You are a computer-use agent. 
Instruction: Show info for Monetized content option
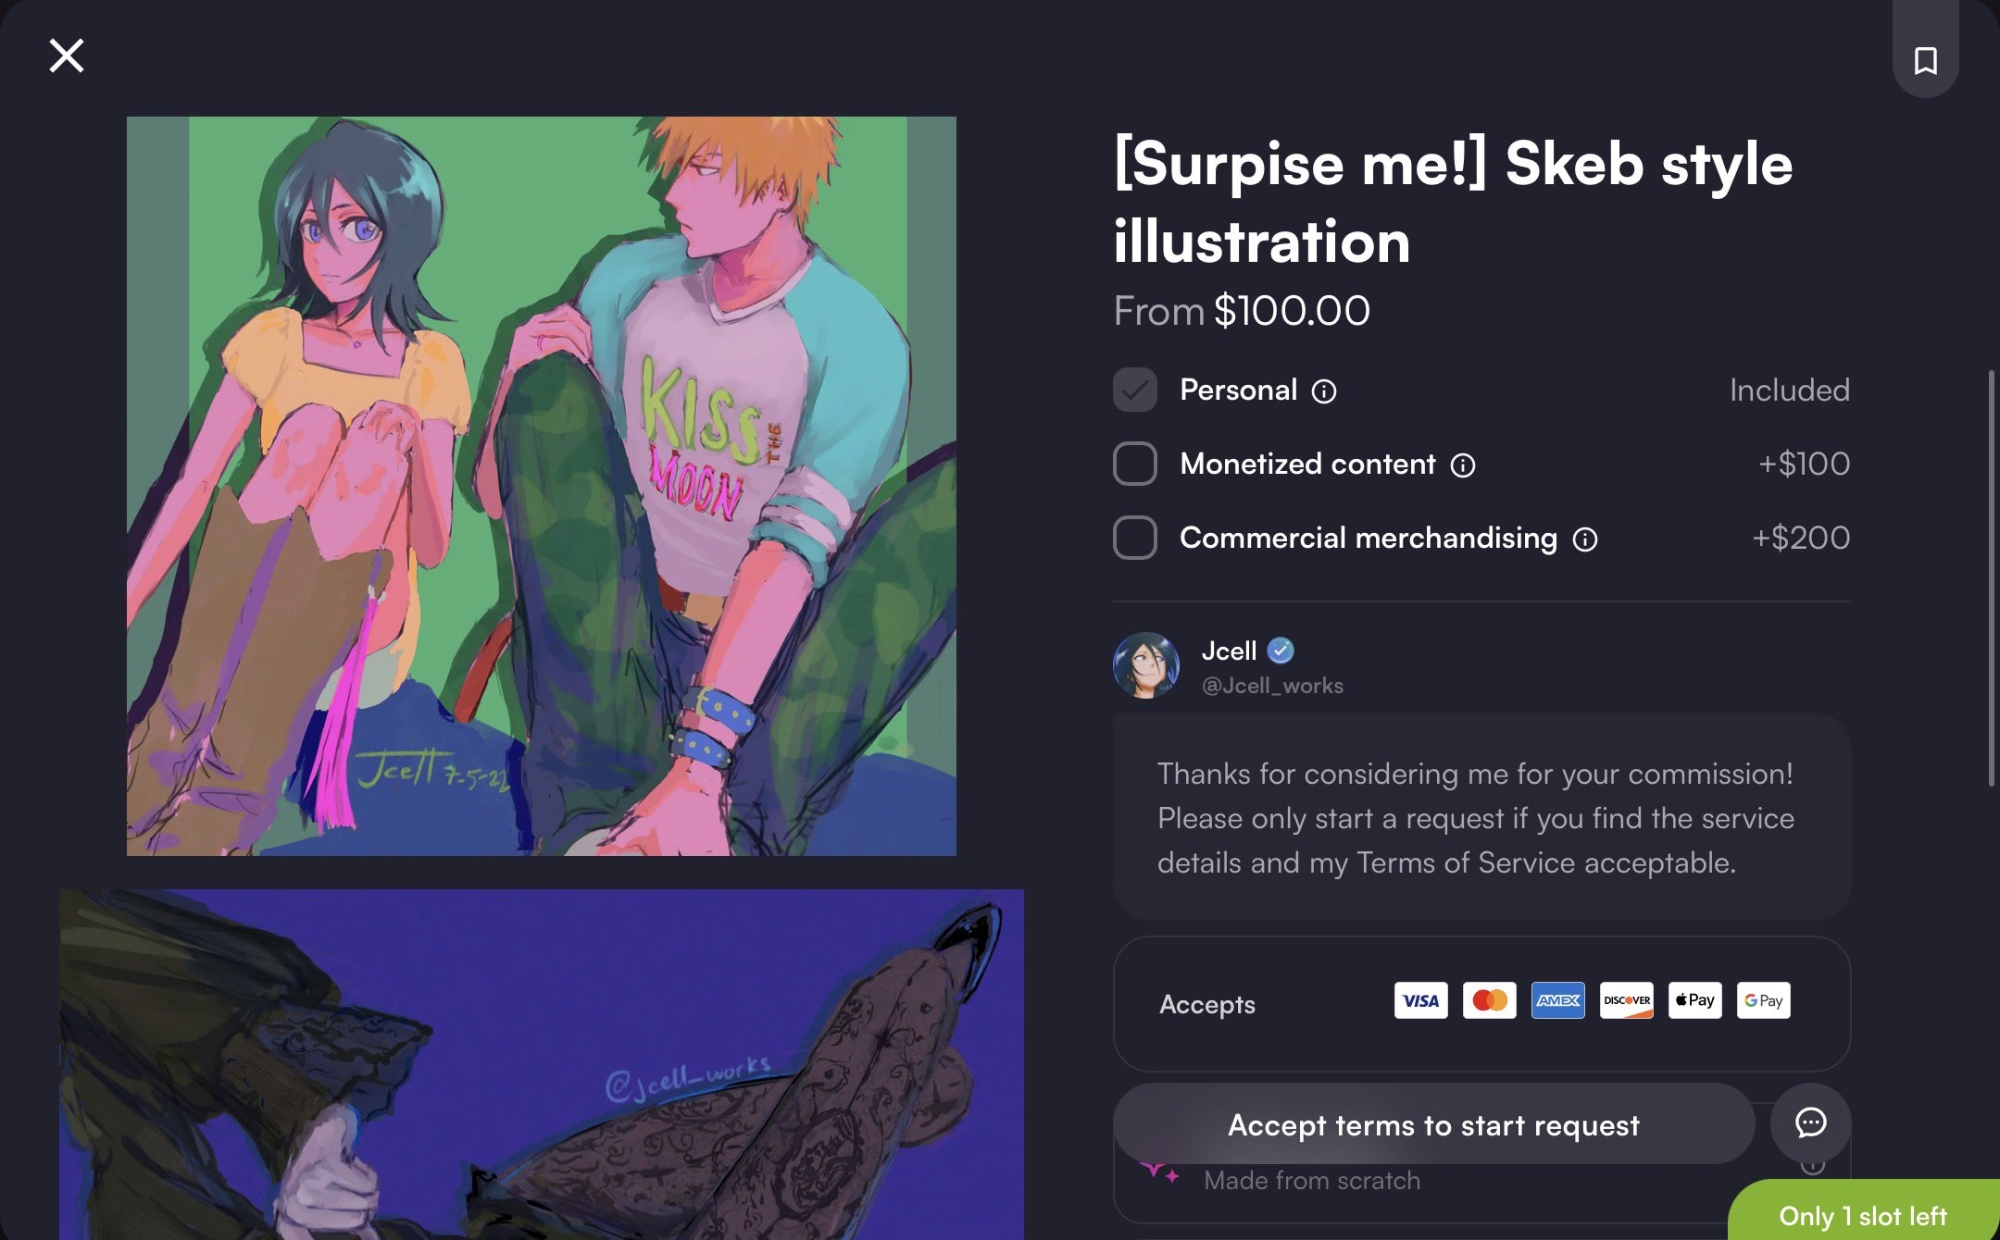click(1463, 465)
